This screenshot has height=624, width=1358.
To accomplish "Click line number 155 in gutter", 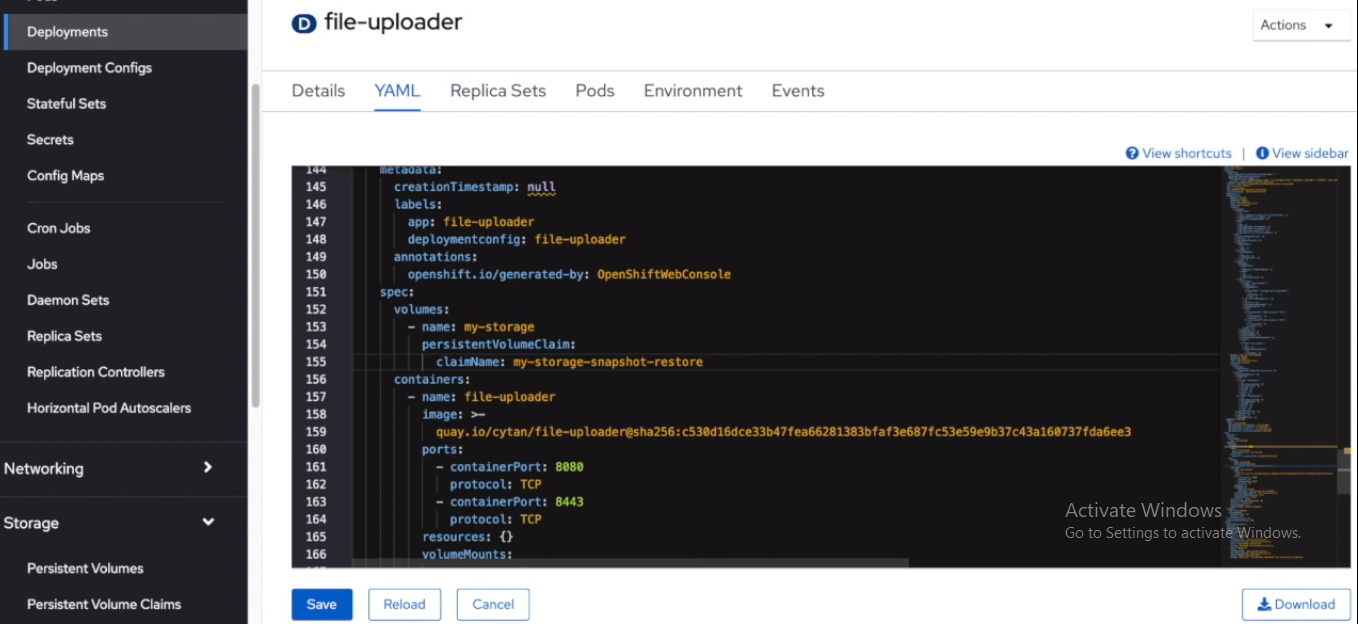I will 315,362.
